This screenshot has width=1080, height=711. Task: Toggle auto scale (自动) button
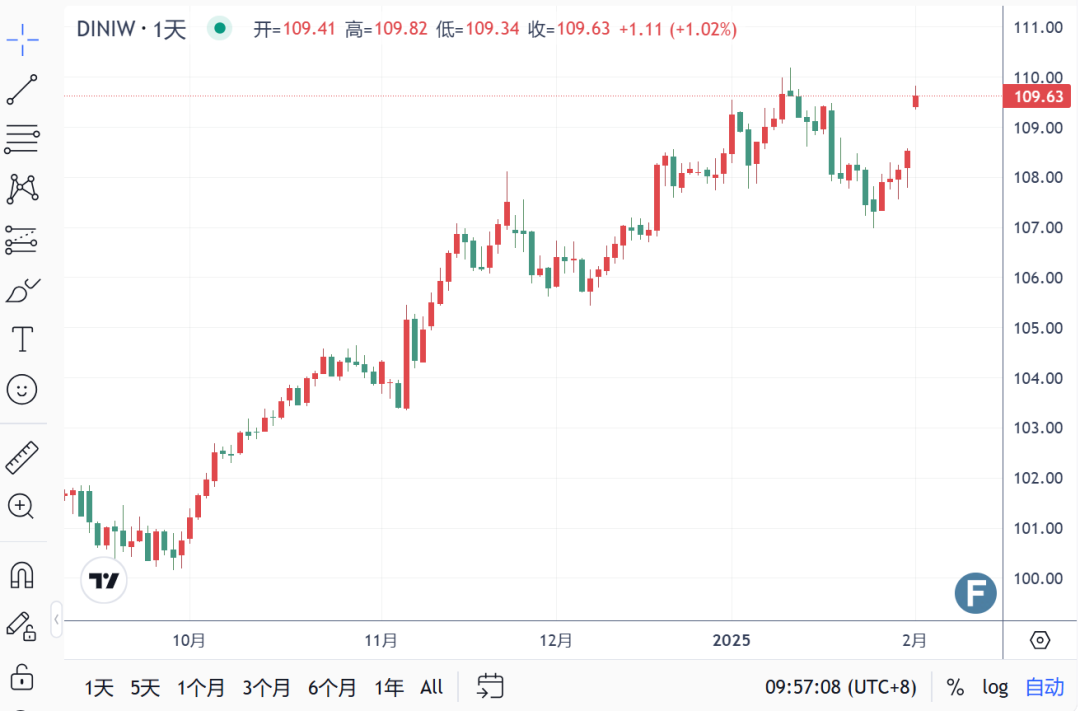point(1045,687)
